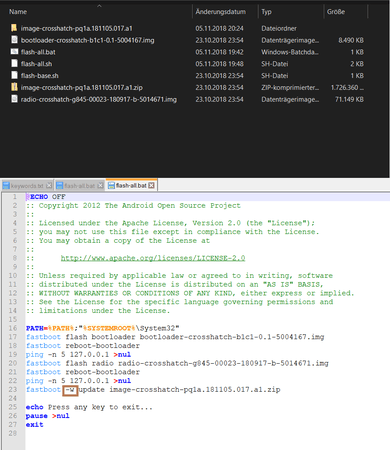390x450 pixels.
Task: Click the Licensed under the Apache License comment line
Action: coord(170,223)
